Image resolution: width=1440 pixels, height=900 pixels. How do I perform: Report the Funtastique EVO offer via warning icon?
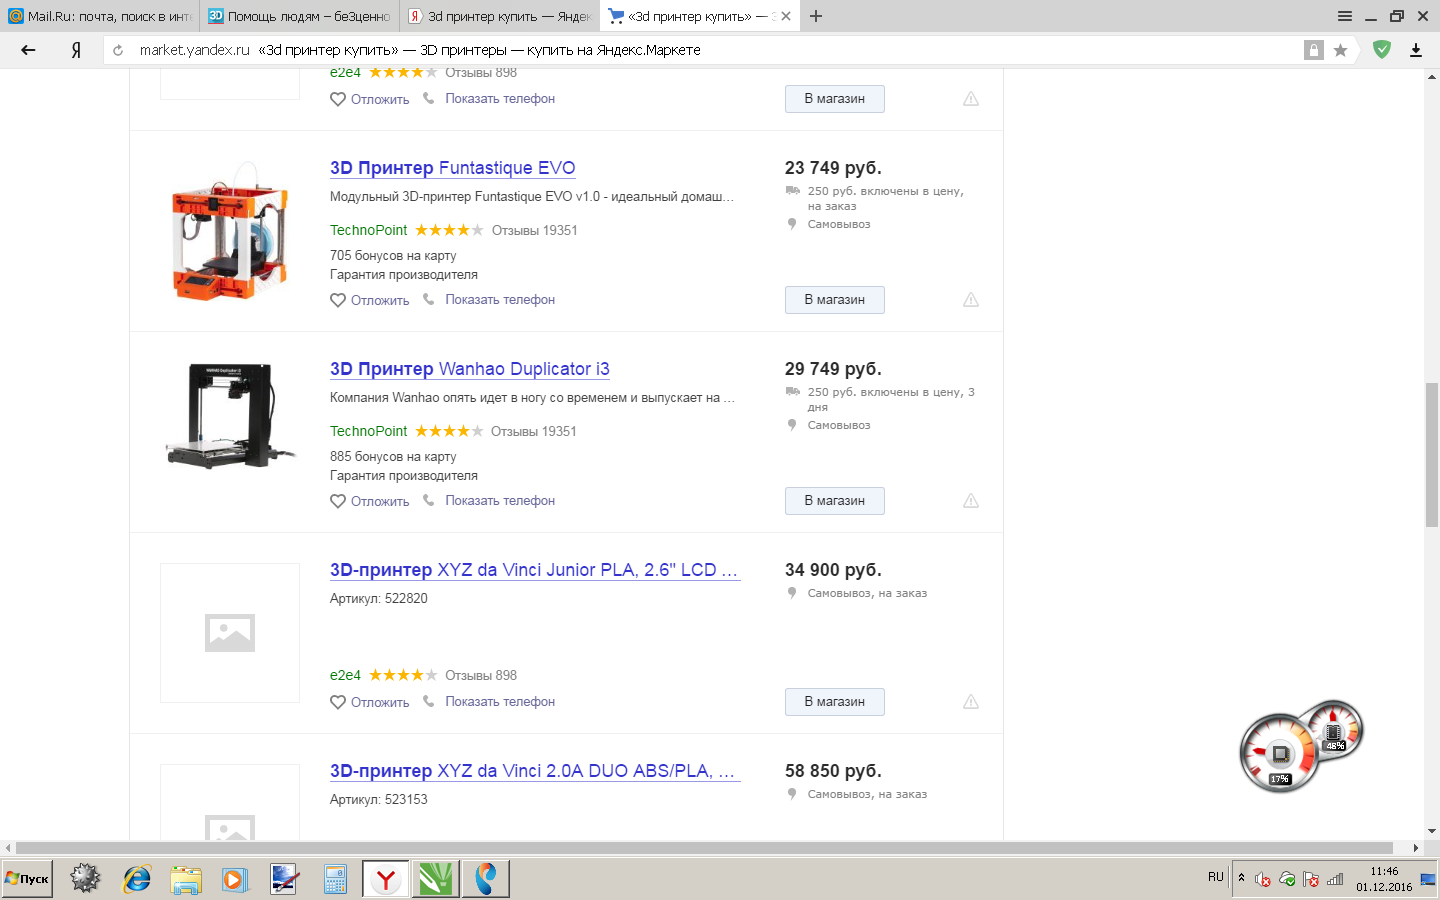971,300
